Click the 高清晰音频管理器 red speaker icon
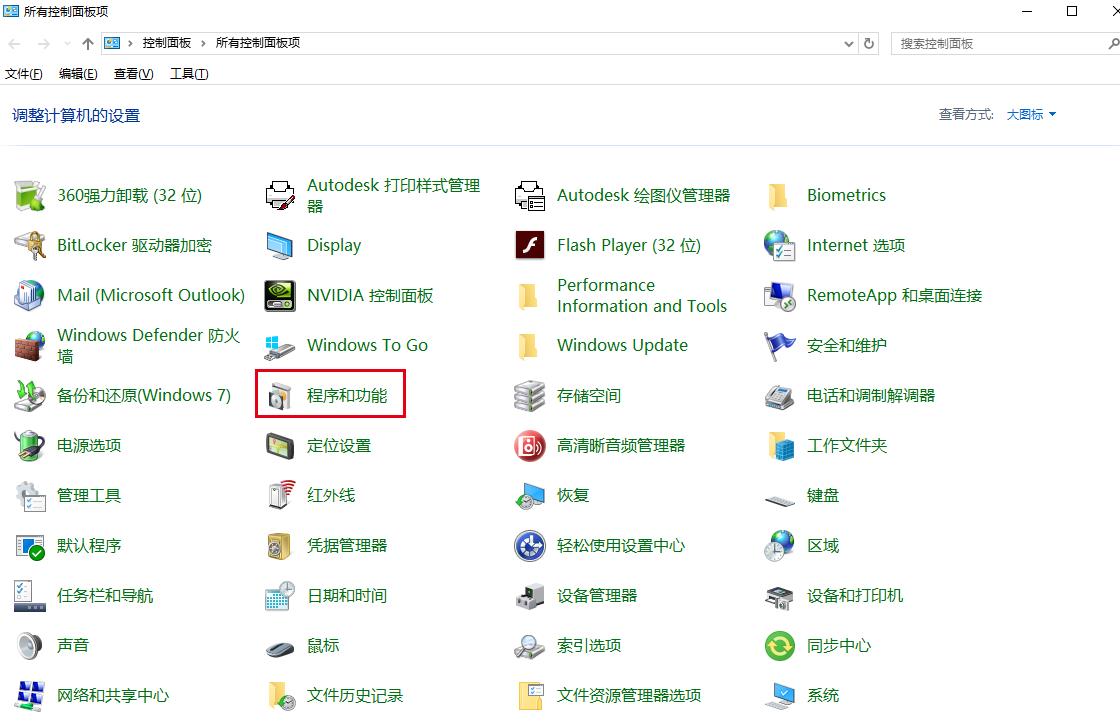This screenshot has height=725, width=1120. click(530, 445)
